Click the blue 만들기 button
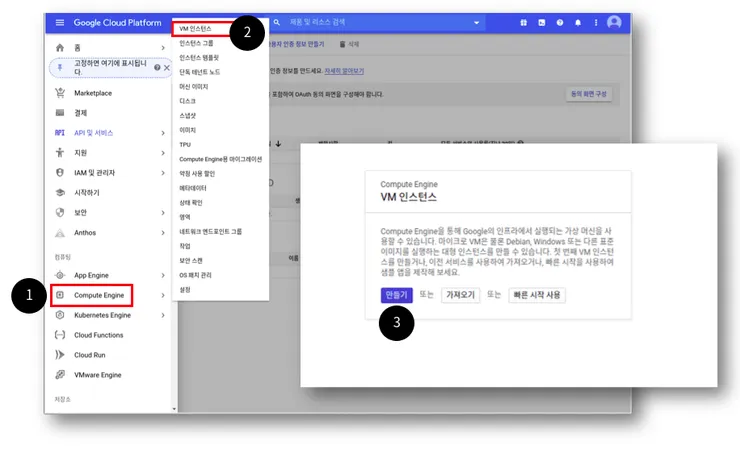Screen dimensions: 740x449 coord(396,295)
